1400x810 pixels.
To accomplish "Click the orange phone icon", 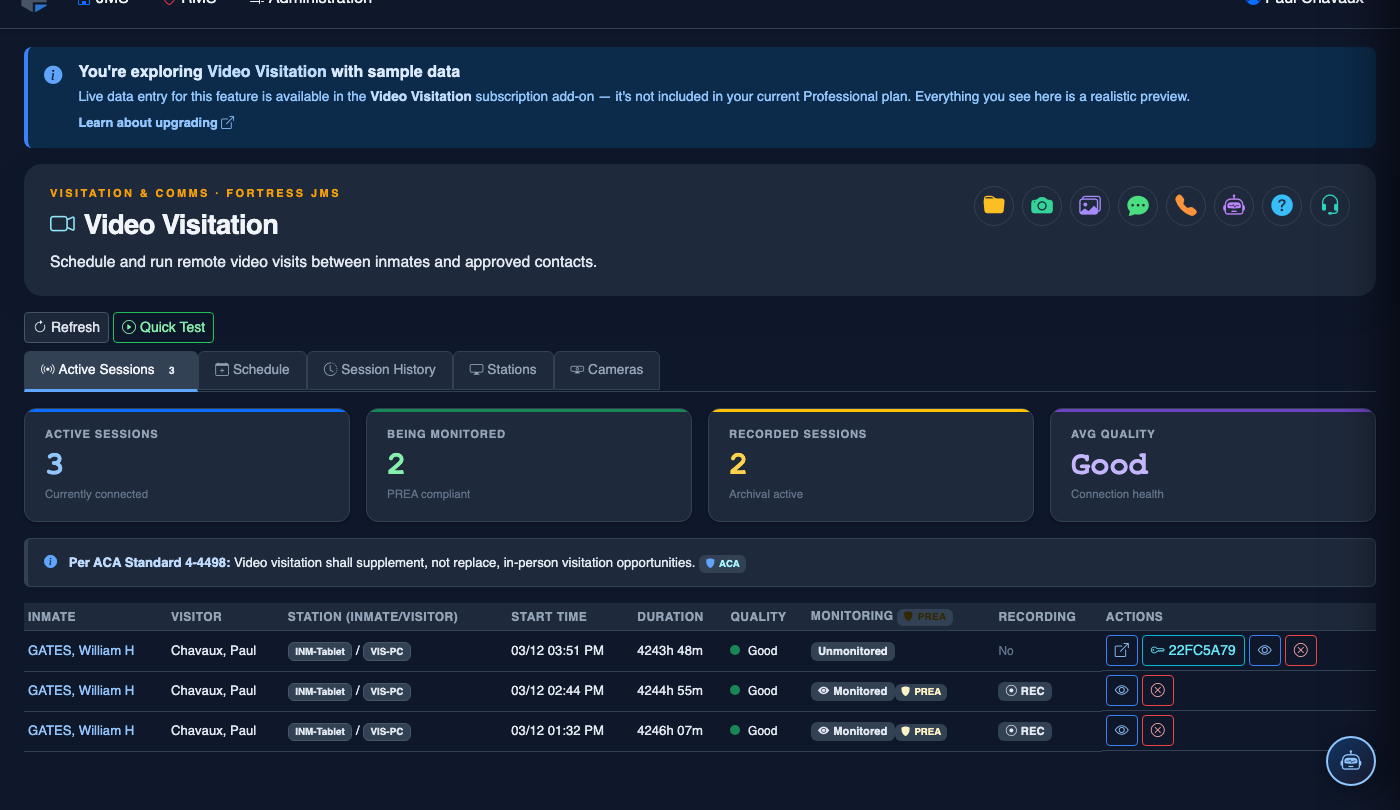I will coord(1185,206).
